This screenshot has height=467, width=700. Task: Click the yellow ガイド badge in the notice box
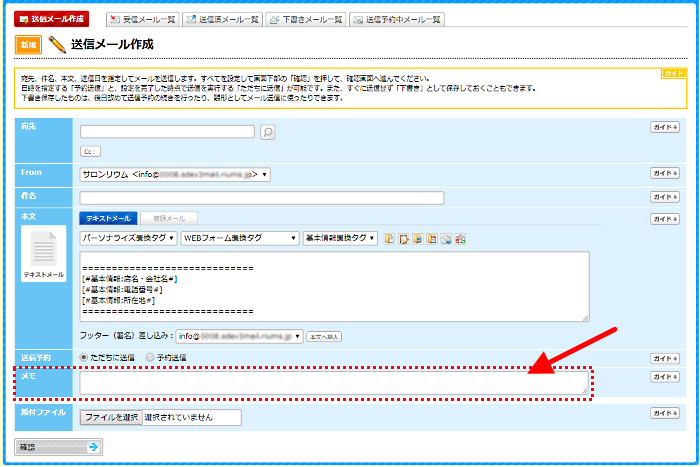[674, 74]
